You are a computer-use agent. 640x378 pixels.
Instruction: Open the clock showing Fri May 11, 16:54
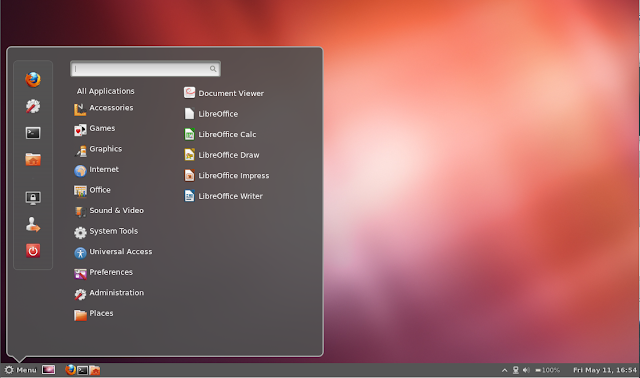pyautogui.click(x=605, y=370)
